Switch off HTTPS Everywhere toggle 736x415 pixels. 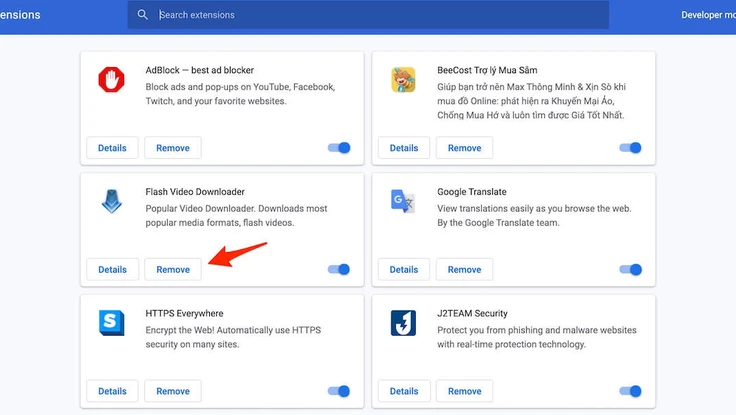(x=339, y=391)
